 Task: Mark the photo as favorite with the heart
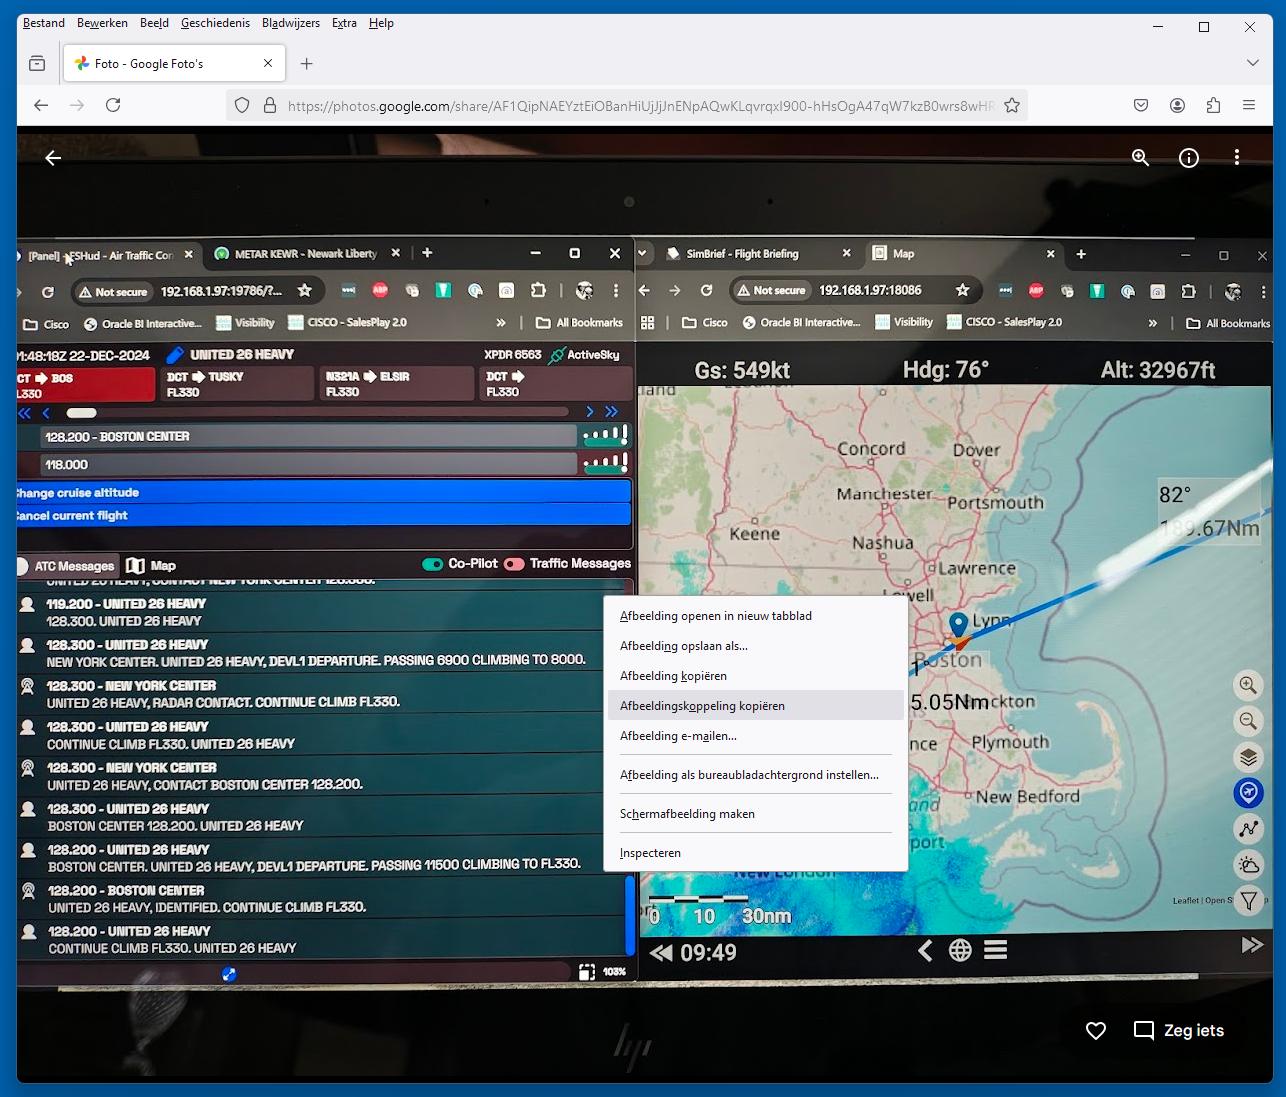point(1096,1031)
